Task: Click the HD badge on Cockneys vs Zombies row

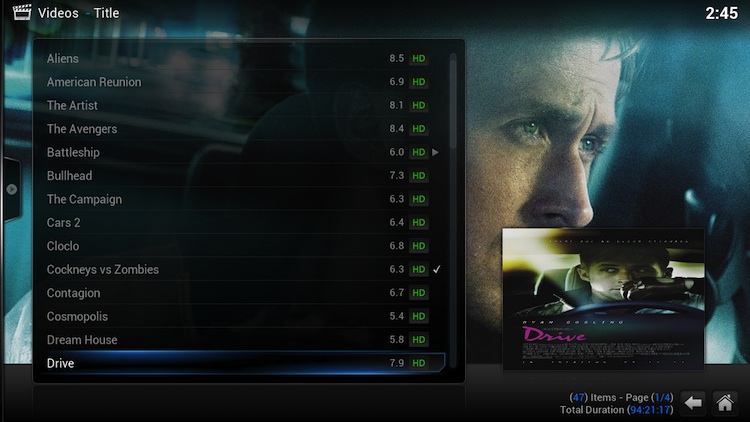Action: click(419, 269)
